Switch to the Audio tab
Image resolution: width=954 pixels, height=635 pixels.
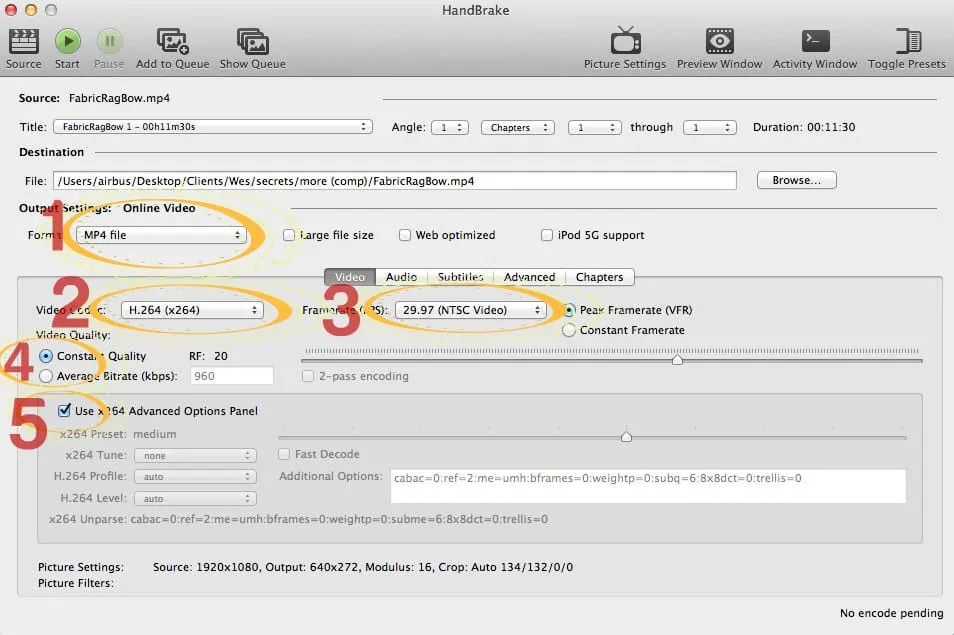pyautogui.click(x=402, y=277)
